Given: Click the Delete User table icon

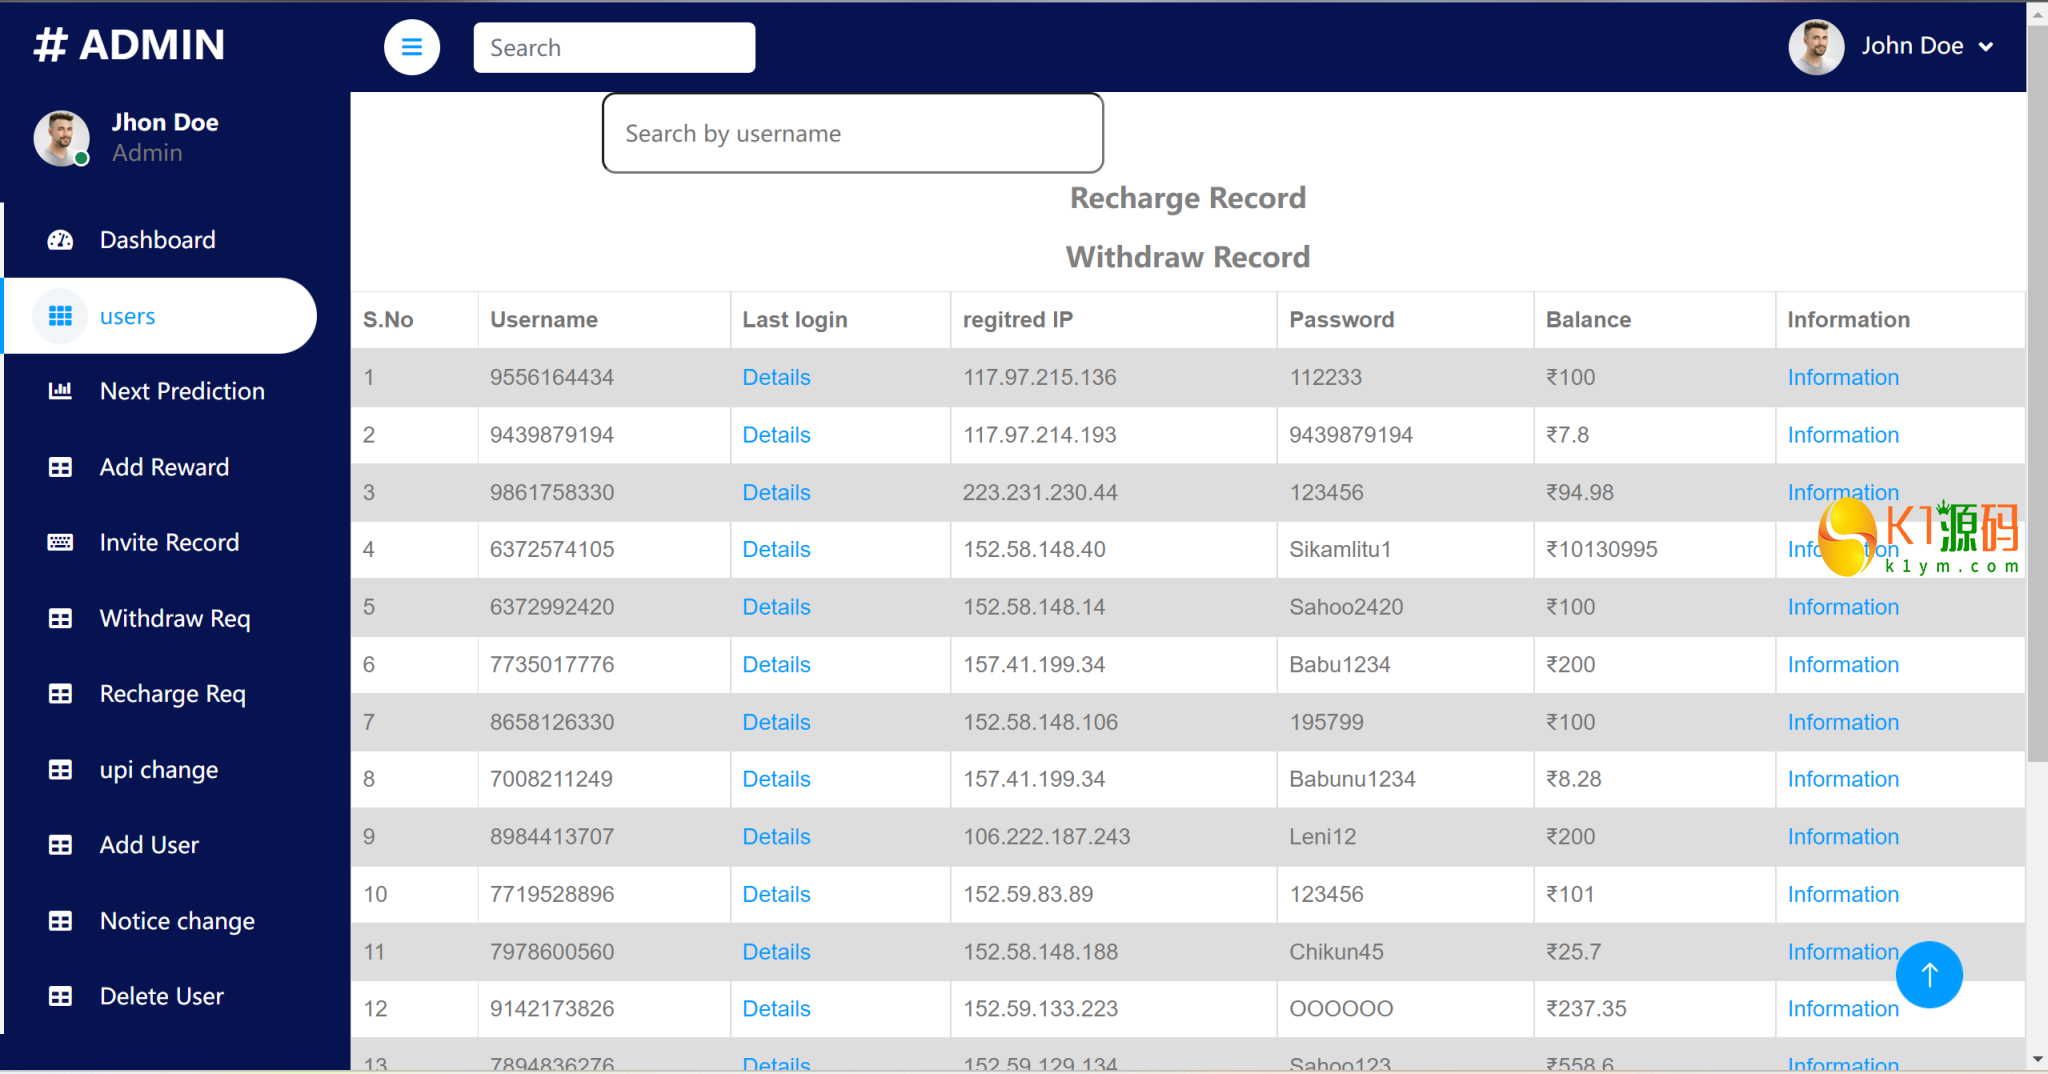Looking at the screenshot, I should (60, 996).
